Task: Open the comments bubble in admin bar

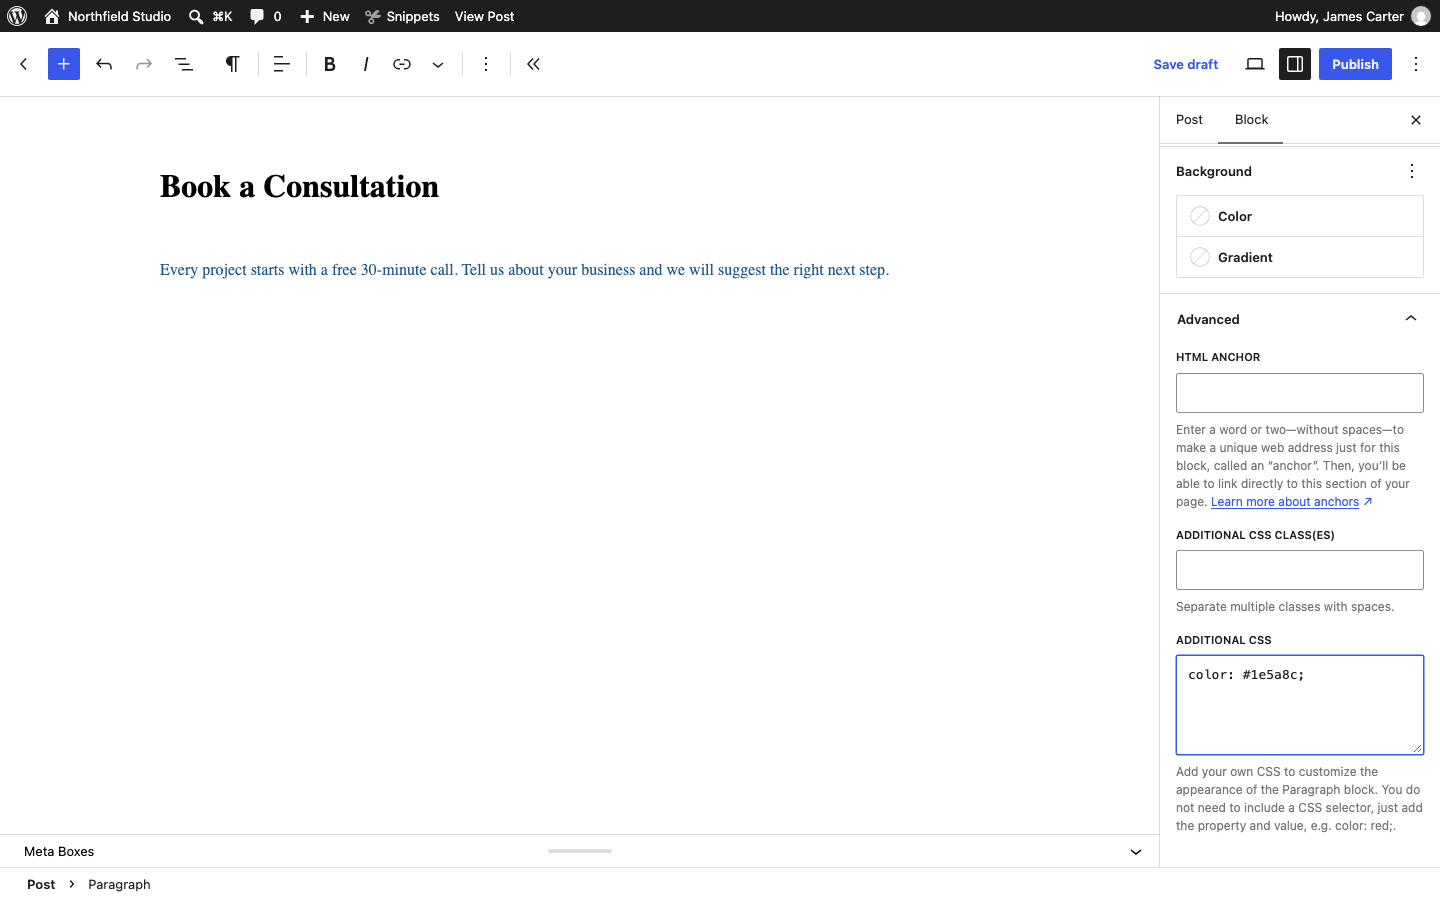Action: click(265, 16)
